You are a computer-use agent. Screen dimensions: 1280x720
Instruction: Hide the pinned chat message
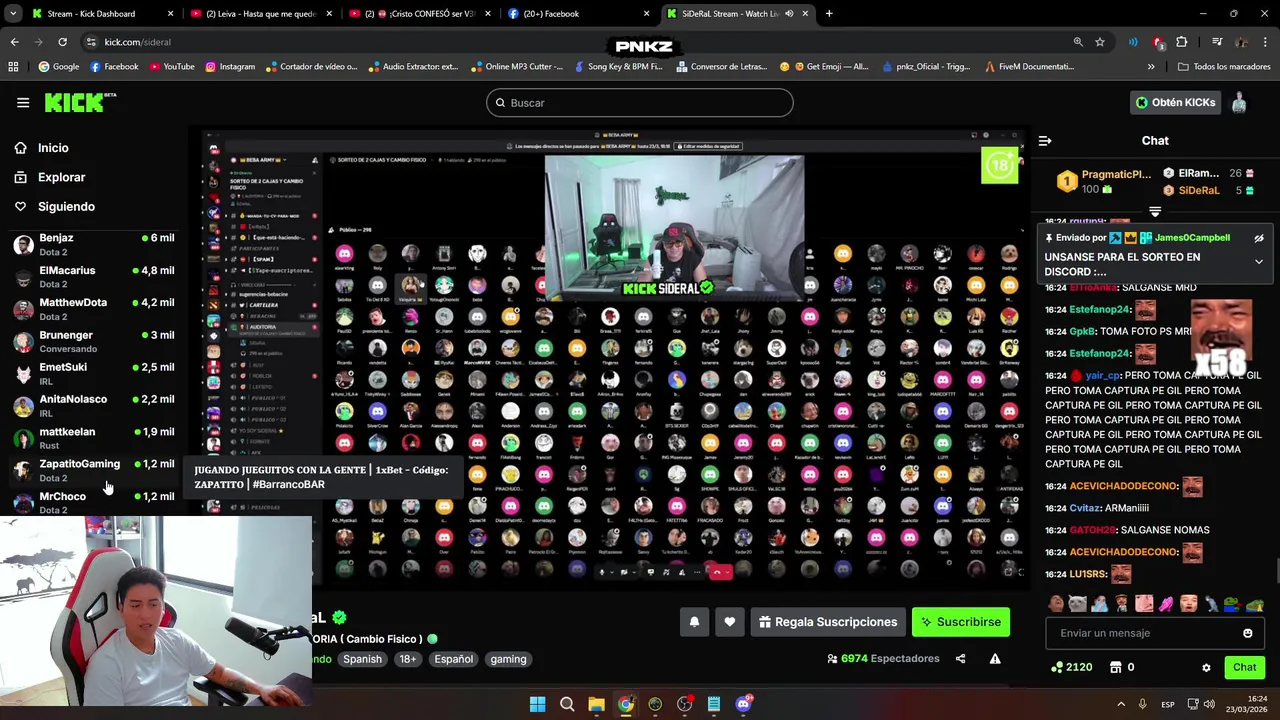coord(1259,238)
